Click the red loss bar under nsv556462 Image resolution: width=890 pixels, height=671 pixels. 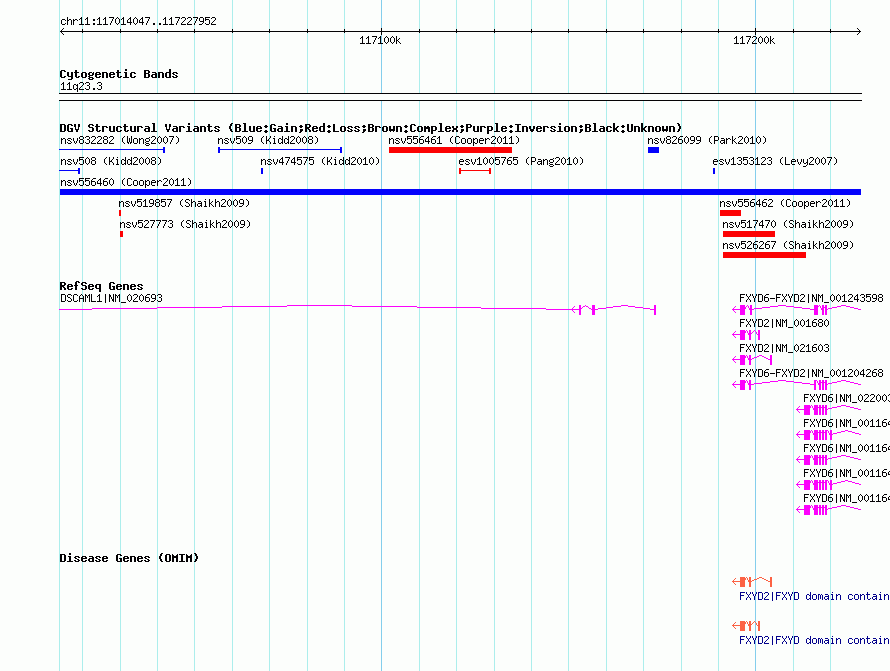[731, 213]
